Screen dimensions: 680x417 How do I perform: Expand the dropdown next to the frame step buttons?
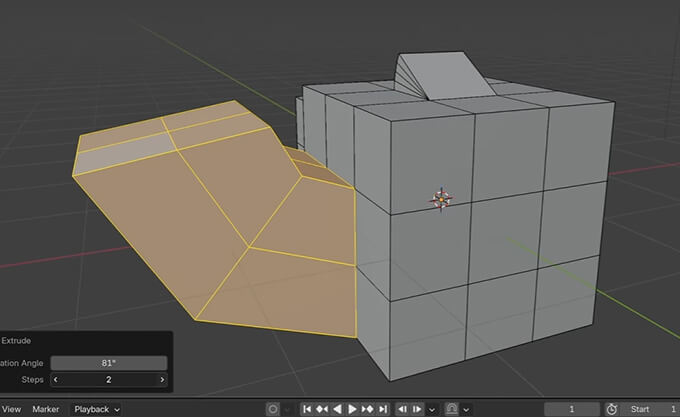pyautogui.click(x=431, y=409)
